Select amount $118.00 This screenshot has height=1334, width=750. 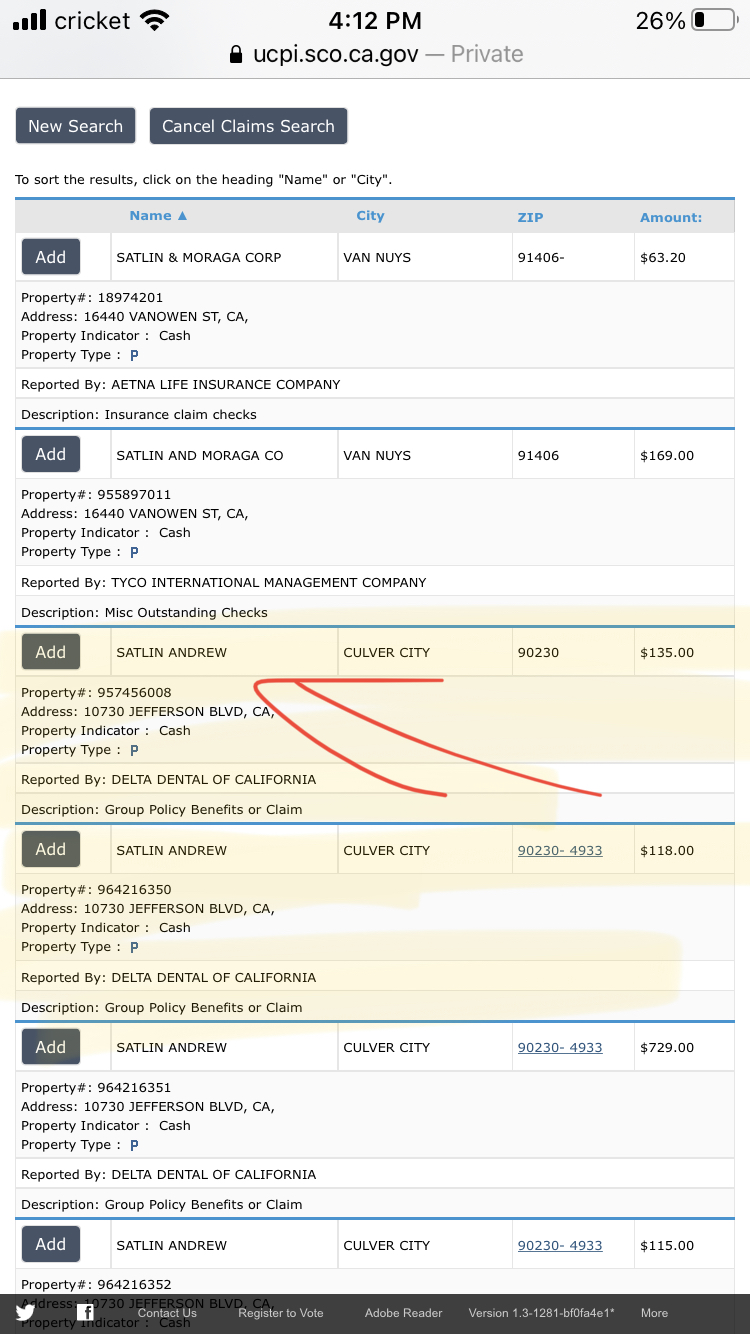(x=667, y=850)
